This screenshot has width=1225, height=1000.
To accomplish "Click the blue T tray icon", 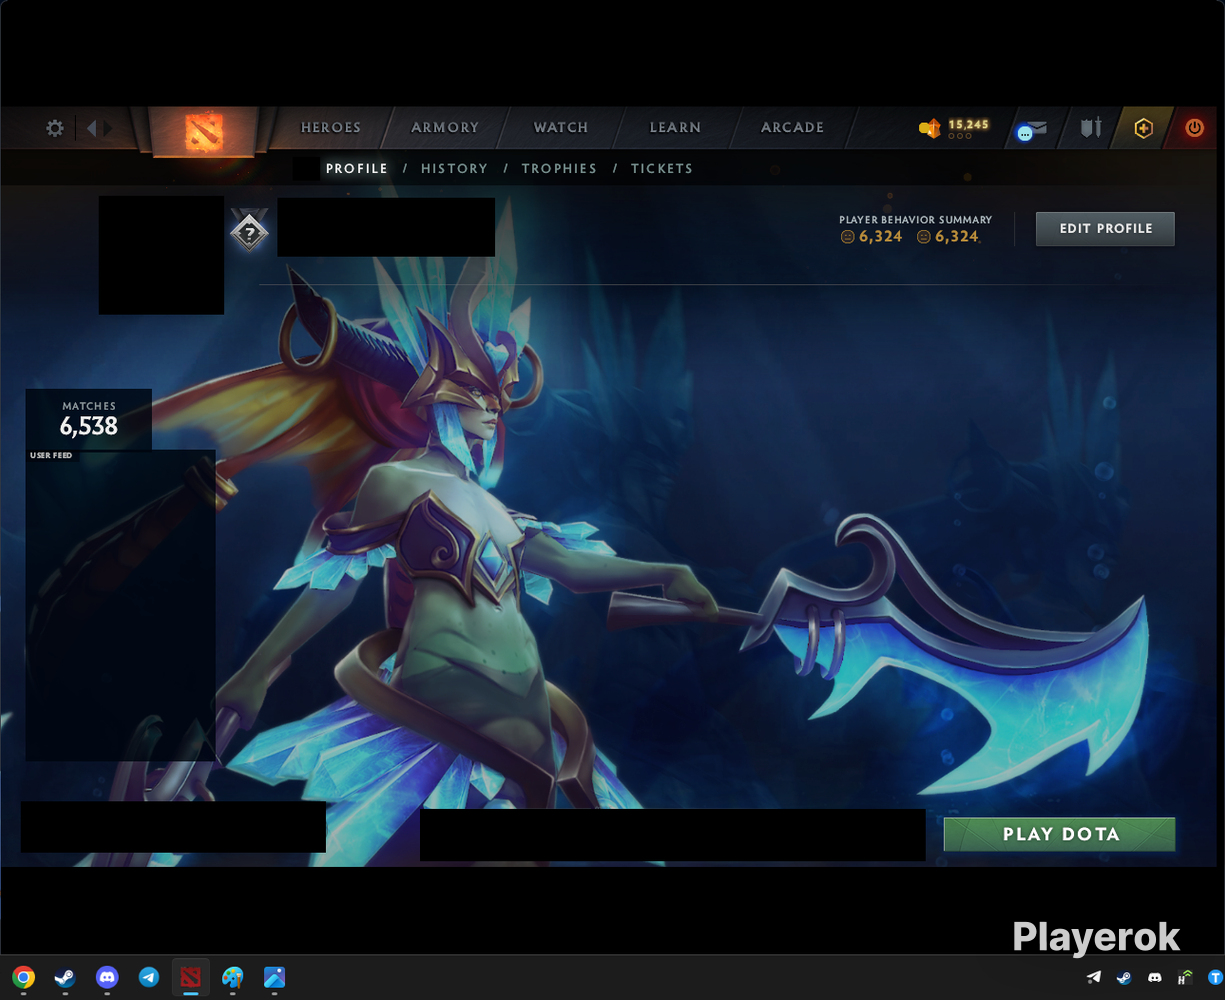I will [1216, 978].
